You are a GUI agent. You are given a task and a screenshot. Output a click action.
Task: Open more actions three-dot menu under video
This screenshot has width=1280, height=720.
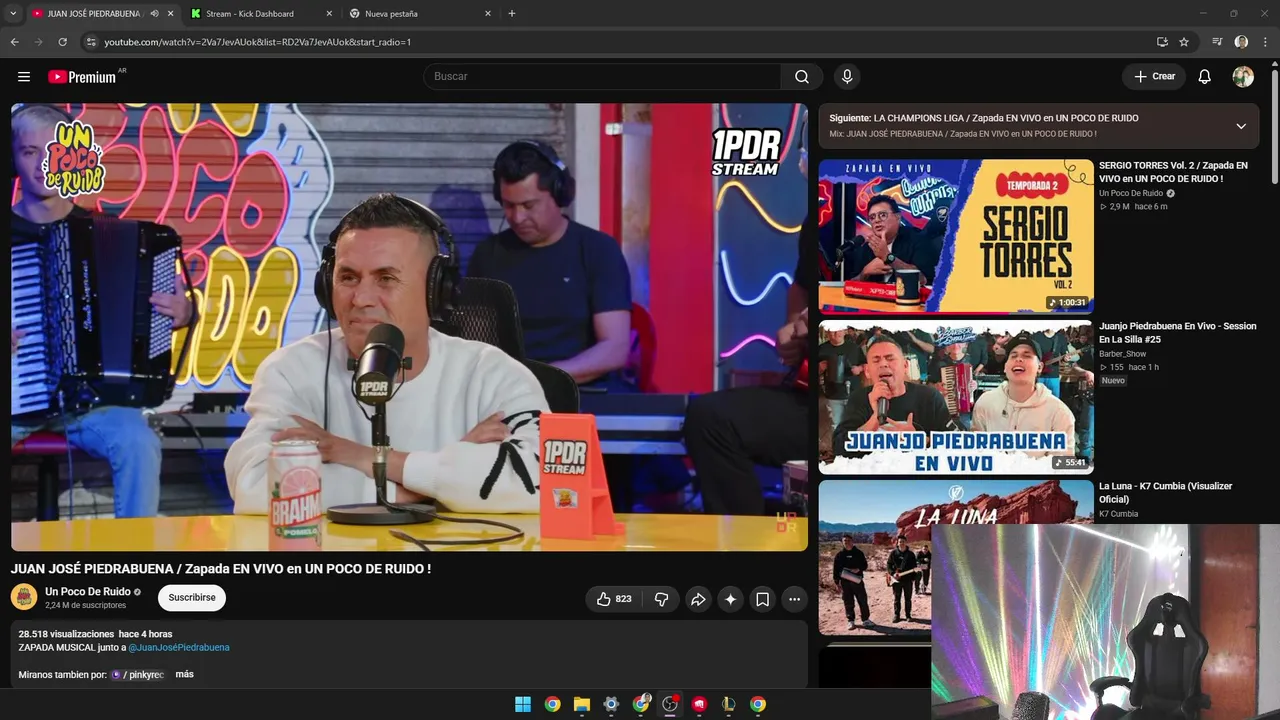[x=794, y=599]
